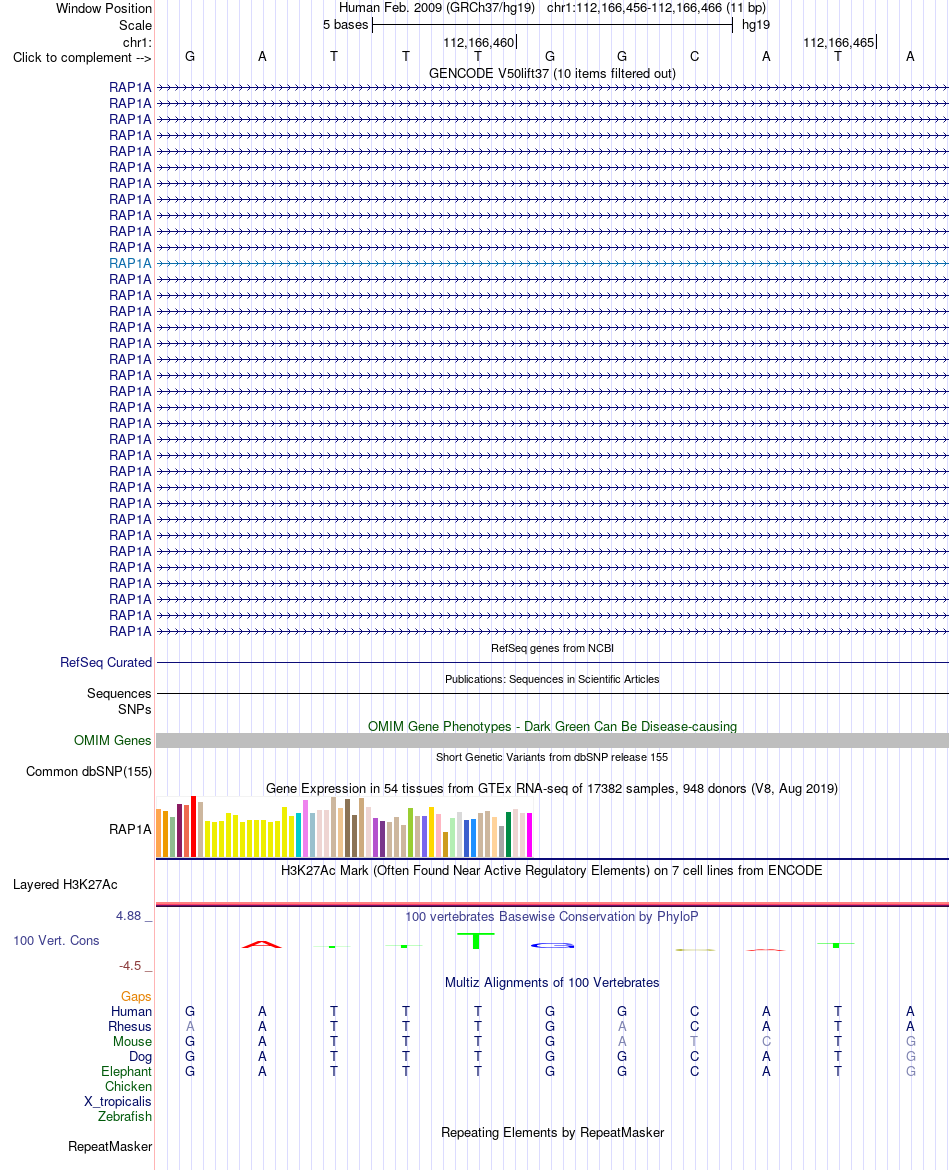The width and height of the screenshot is (950, 1170).
Task: Open the Layered H3K27Ac track label
Action: [x=65, y=885]
